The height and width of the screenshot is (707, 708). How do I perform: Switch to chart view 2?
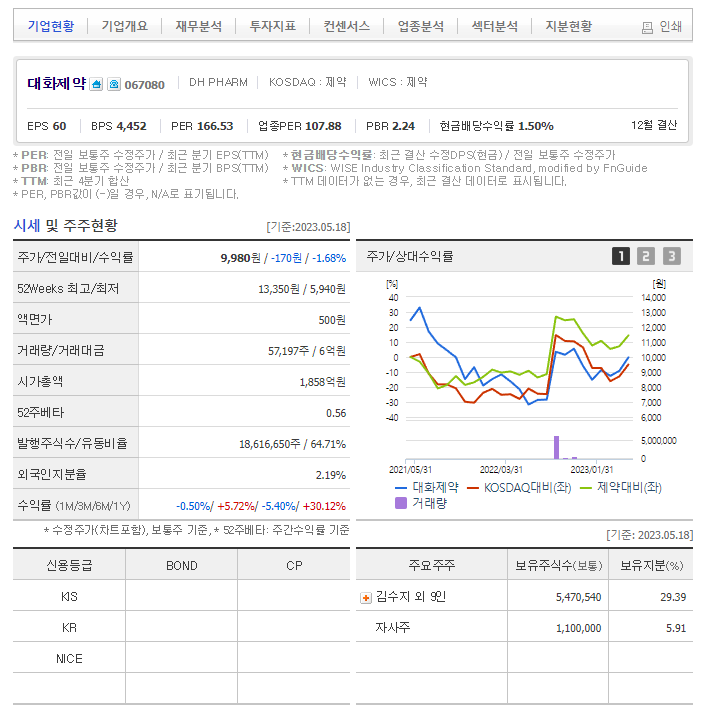646,256
